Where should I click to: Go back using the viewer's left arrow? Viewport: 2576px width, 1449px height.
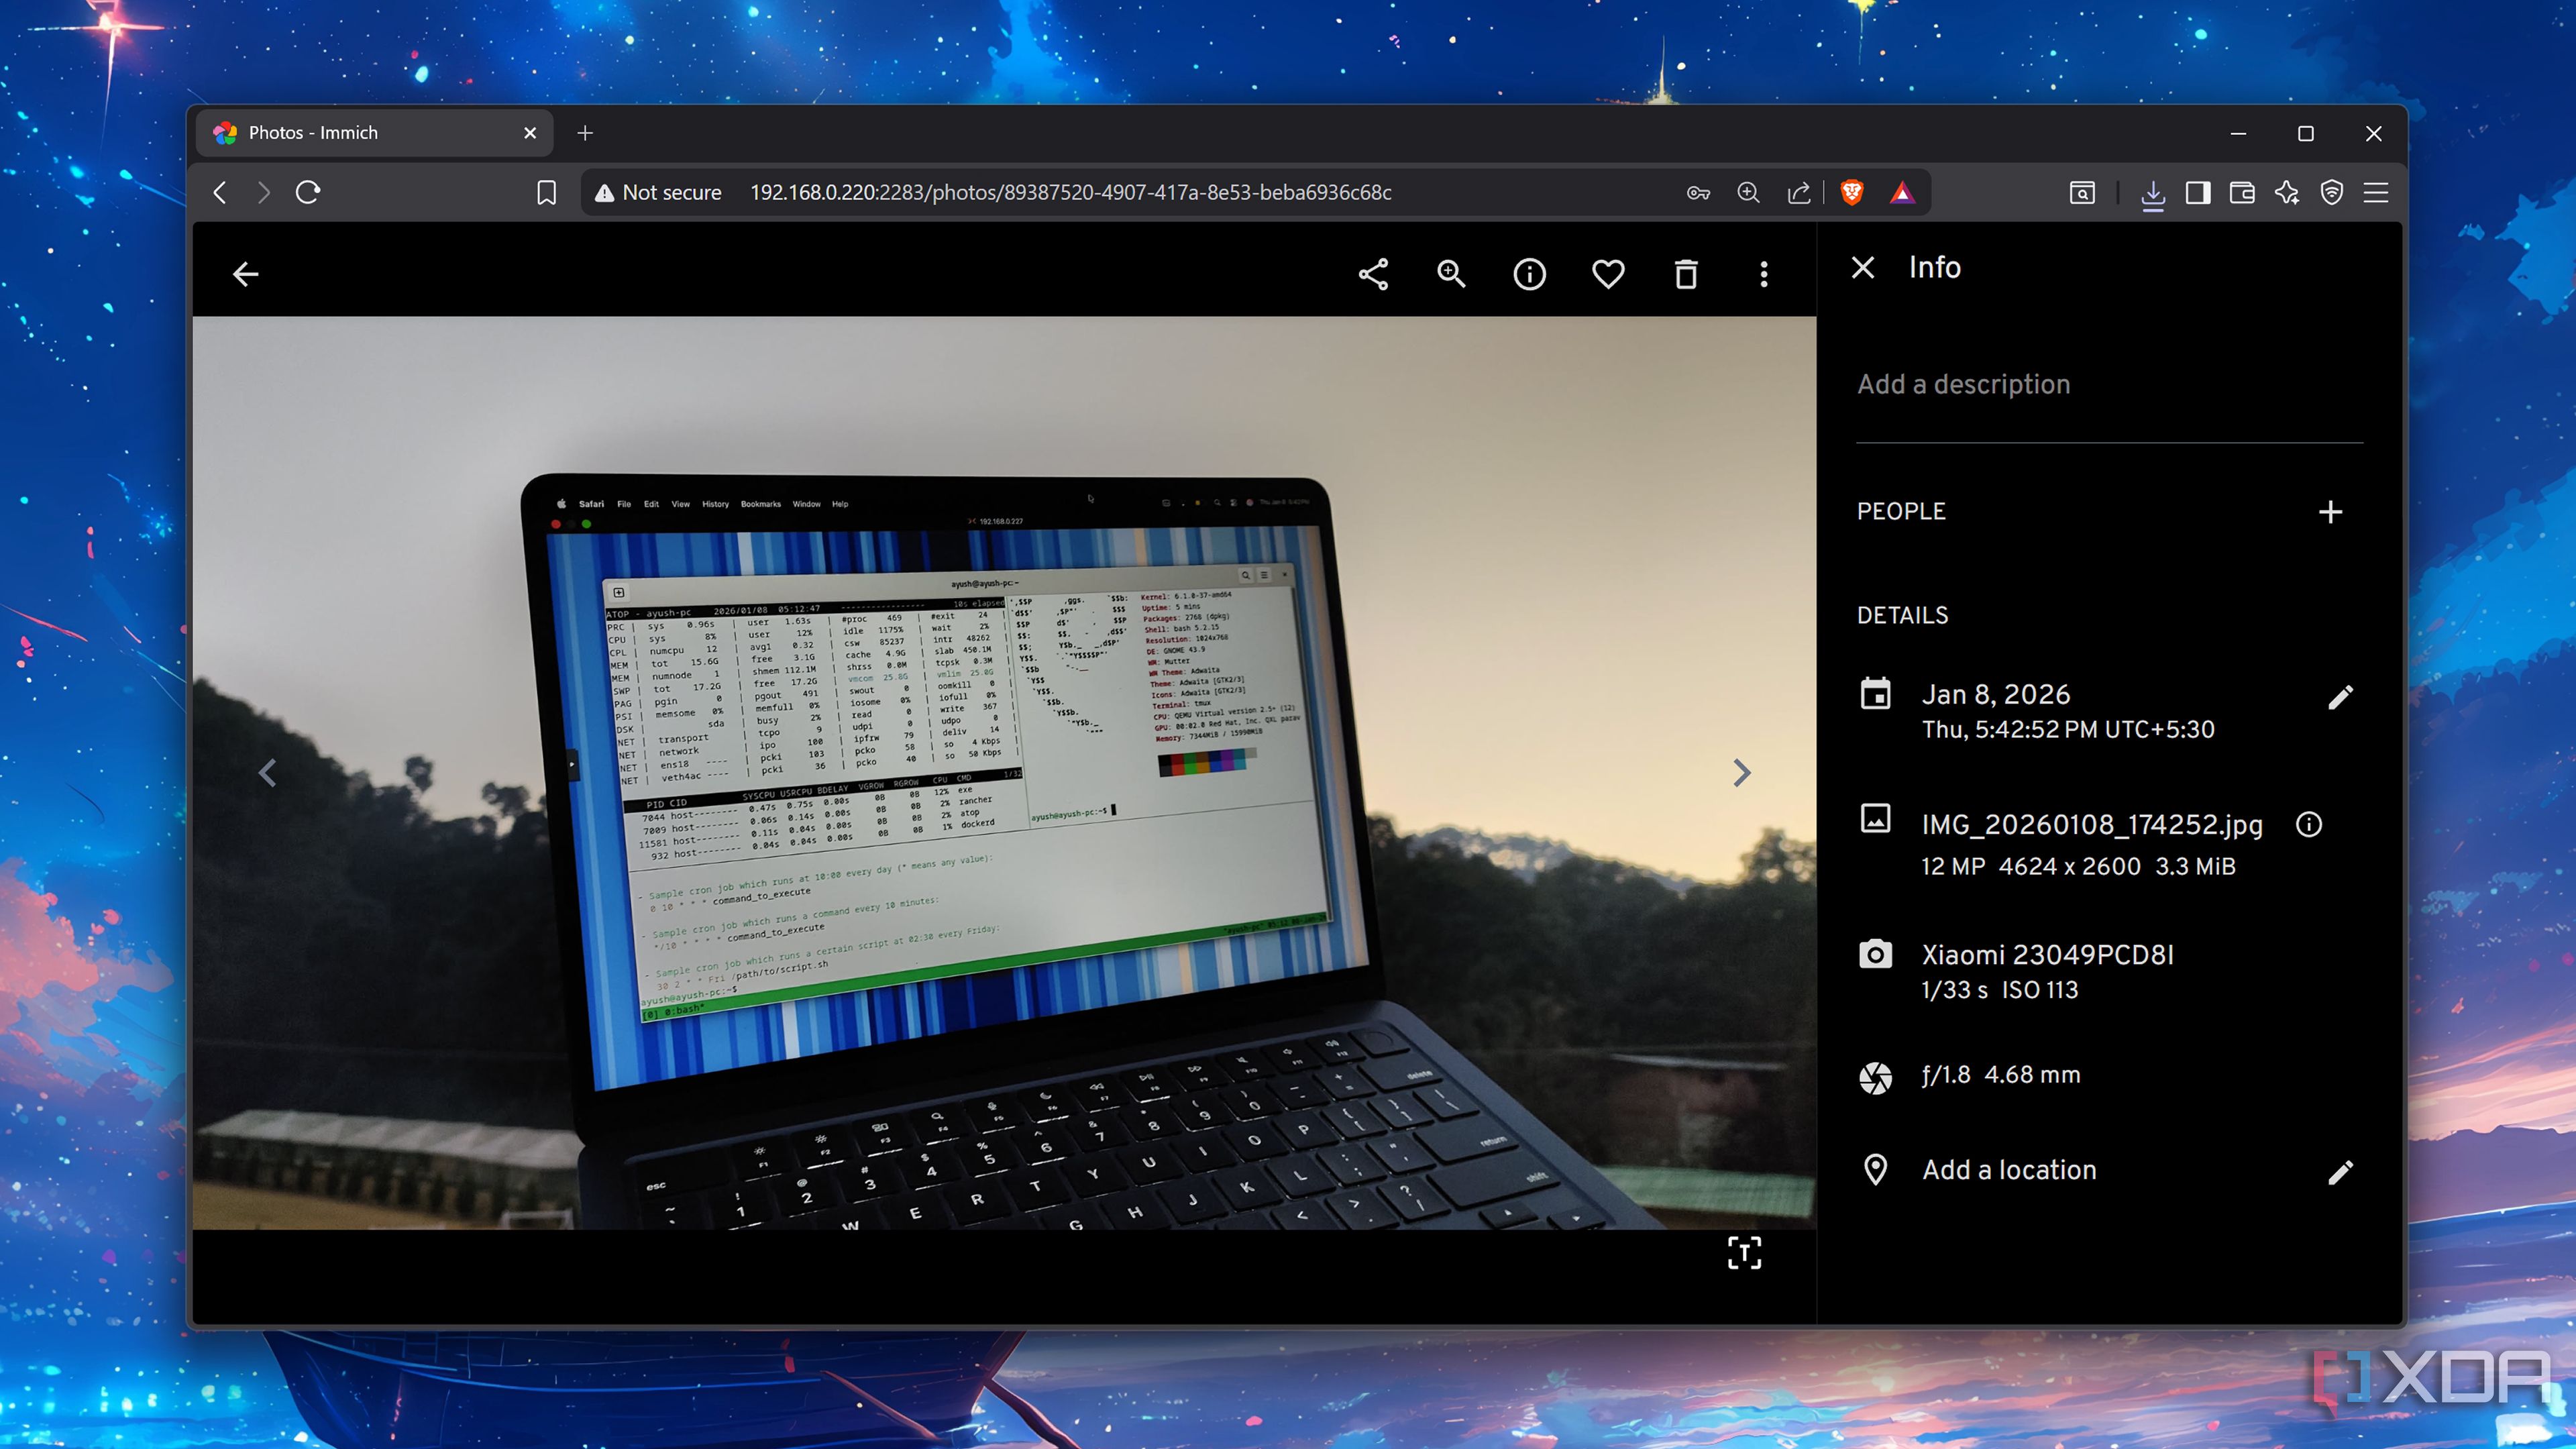tap(245, 274)
